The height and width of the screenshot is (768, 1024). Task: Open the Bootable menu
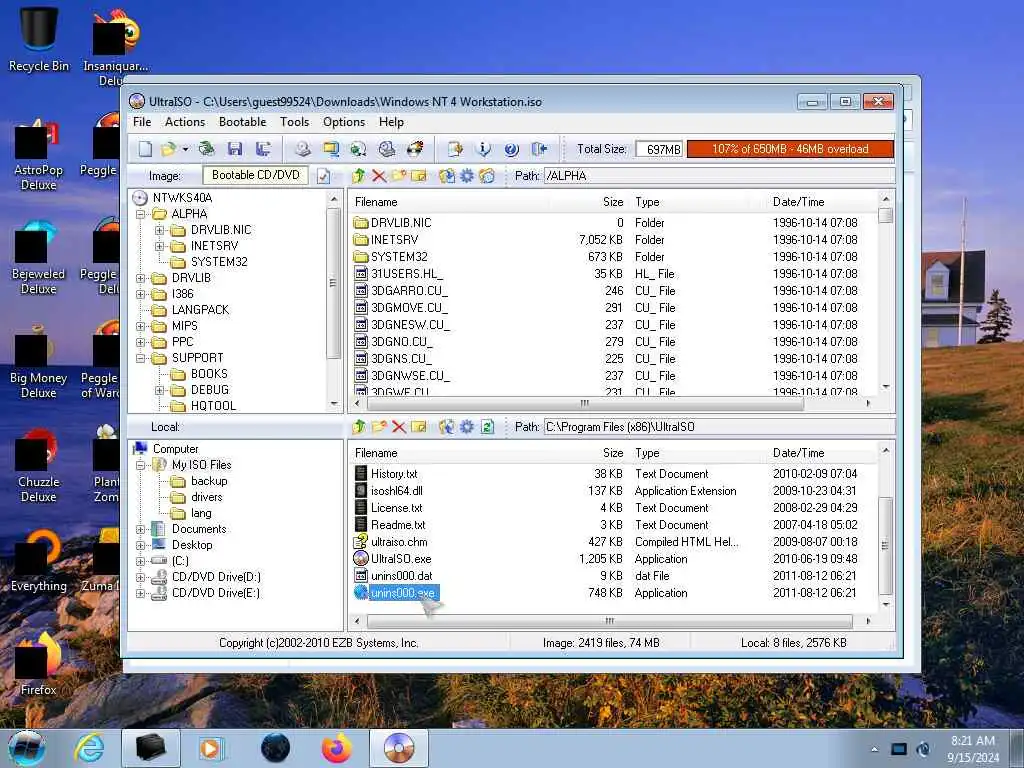coord(242,122)
